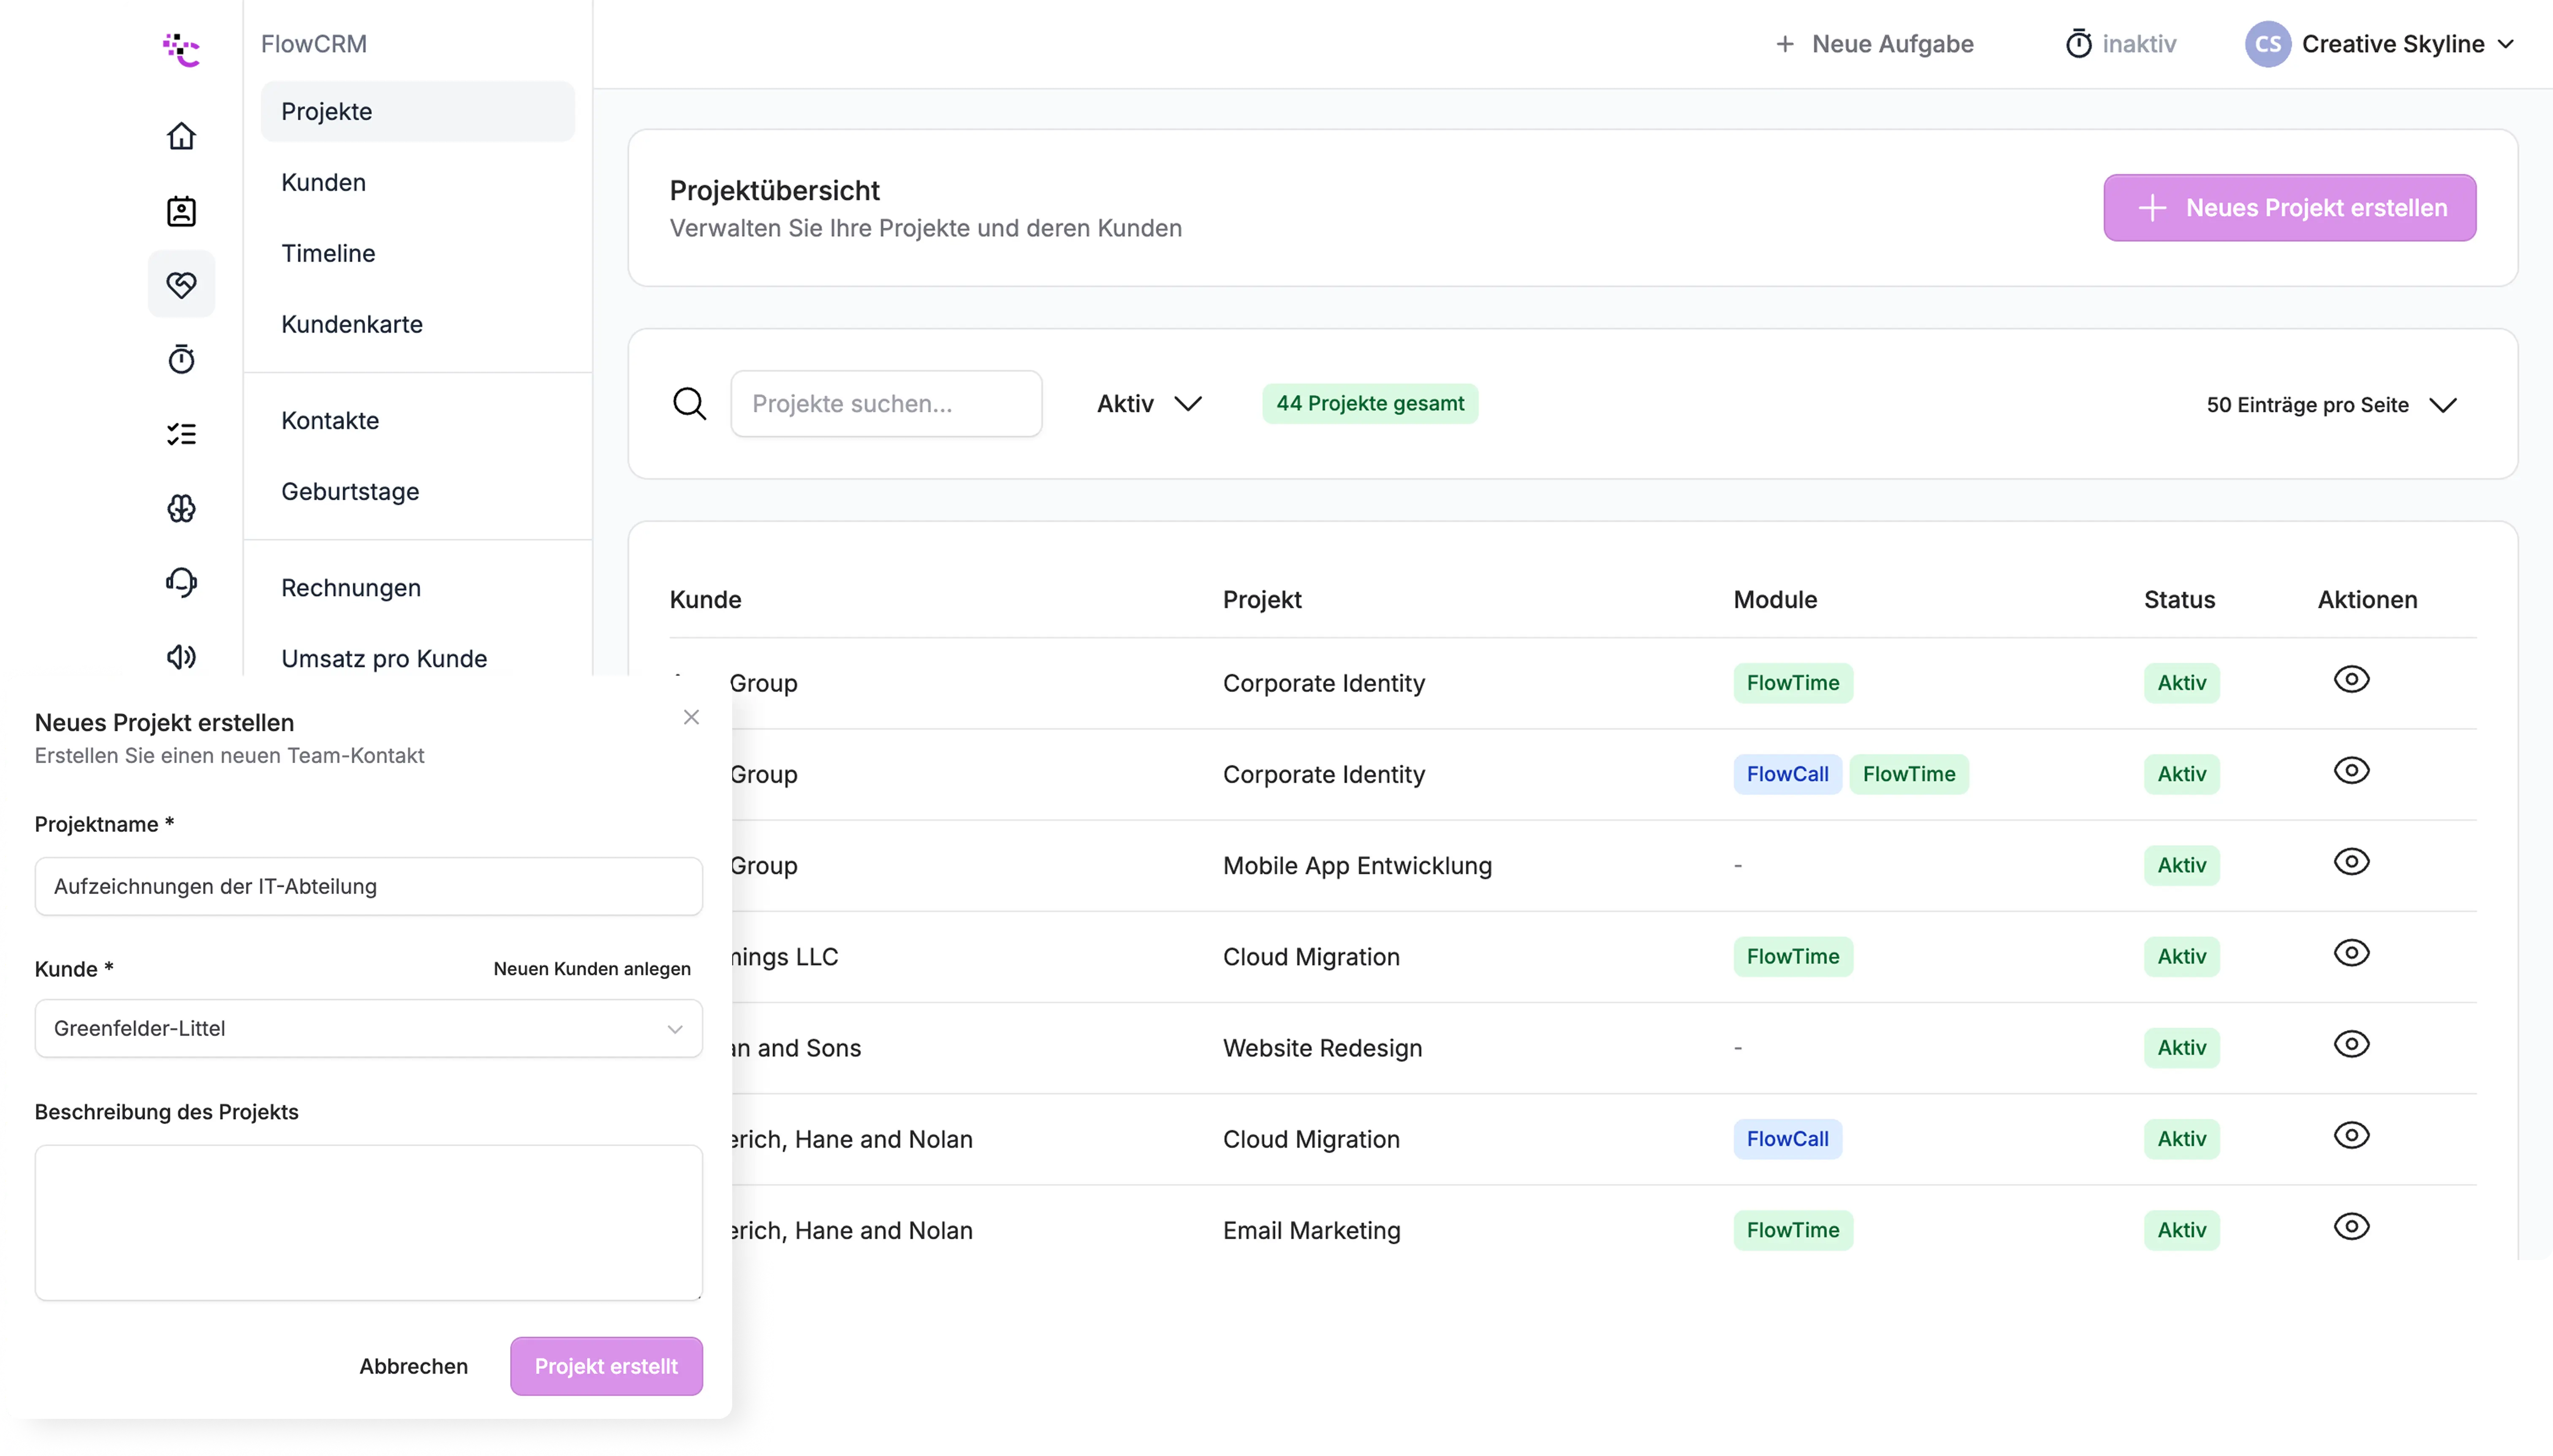This screenshot has width=2553, height=1456.
Task: Click the Neues Projekt erstellen button
Action: pyautogui.click(x=2288, y=207)
